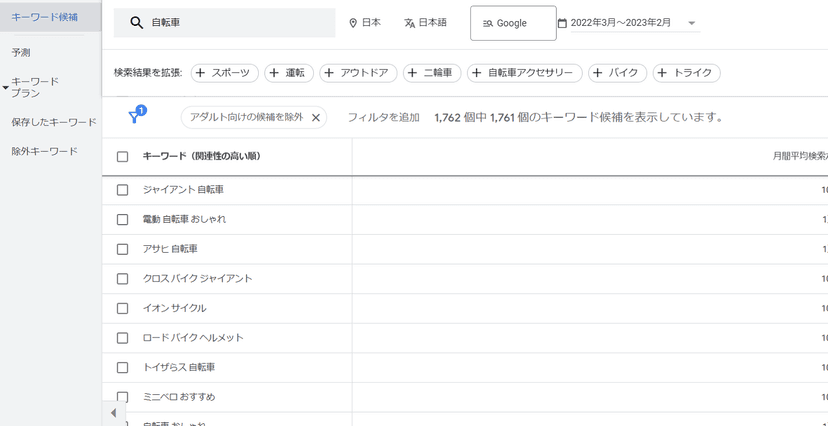Click the filter funnel icon with badge

point(135,117)
